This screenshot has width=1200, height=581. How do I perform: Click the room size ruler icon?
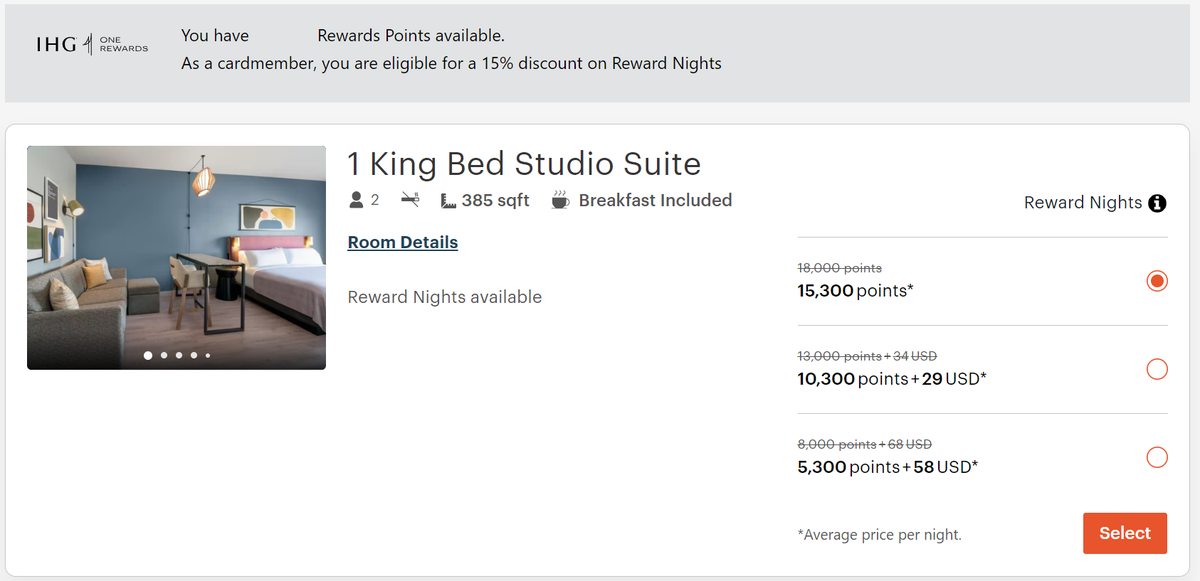coord(448,201)
